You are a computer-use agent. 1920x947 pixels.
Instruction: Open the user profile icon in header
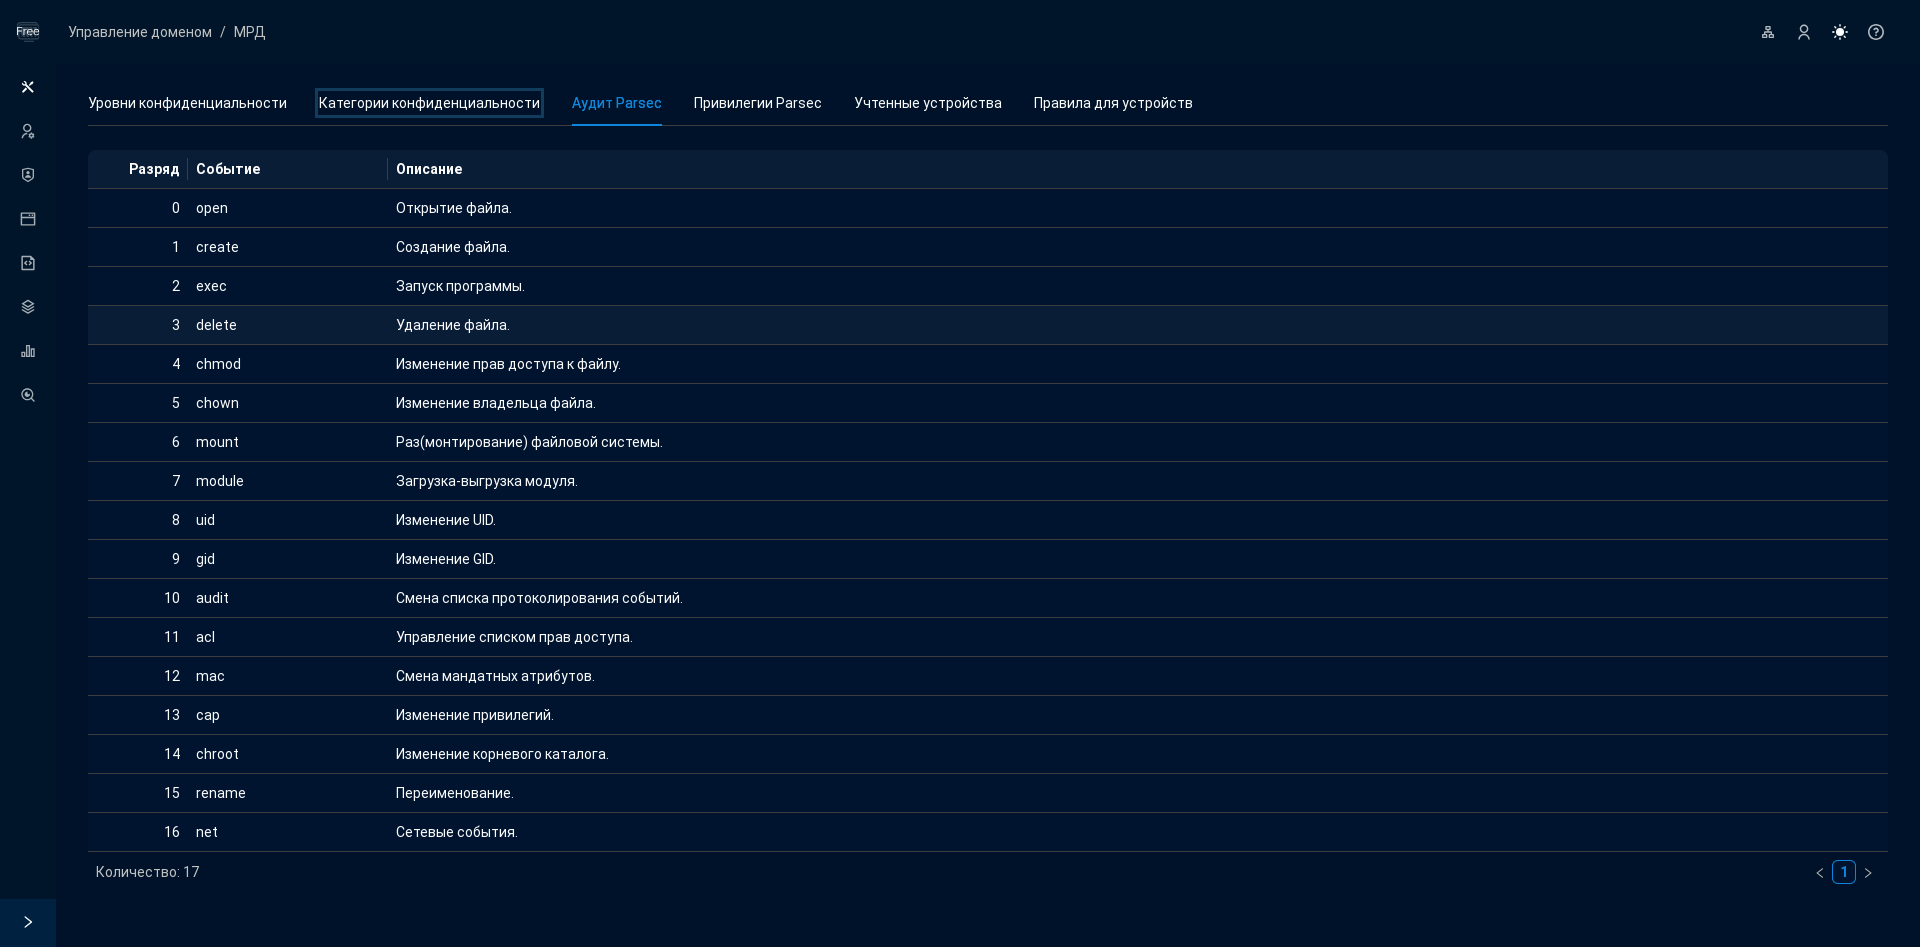point(1804,32)
